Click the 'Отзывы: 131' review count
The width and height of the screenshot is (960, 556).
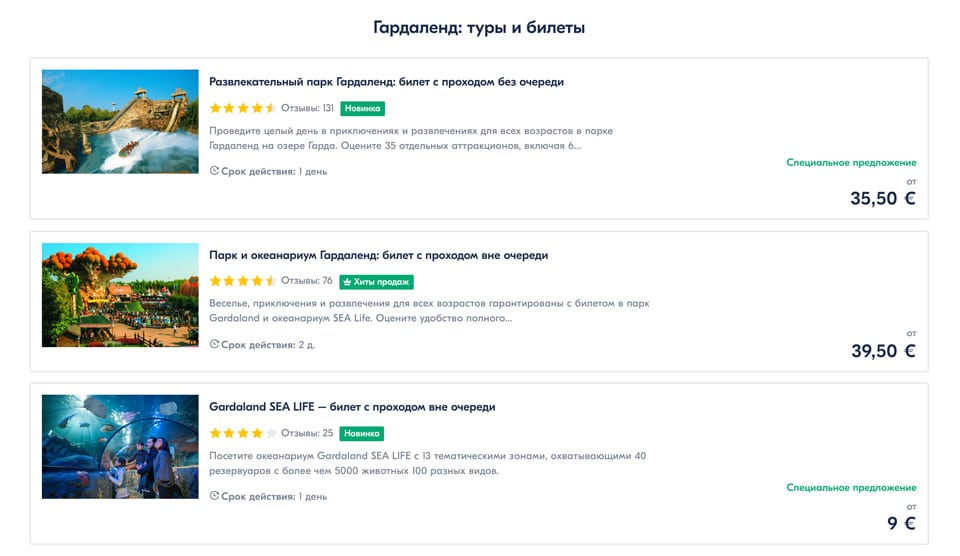pos(307,108)
